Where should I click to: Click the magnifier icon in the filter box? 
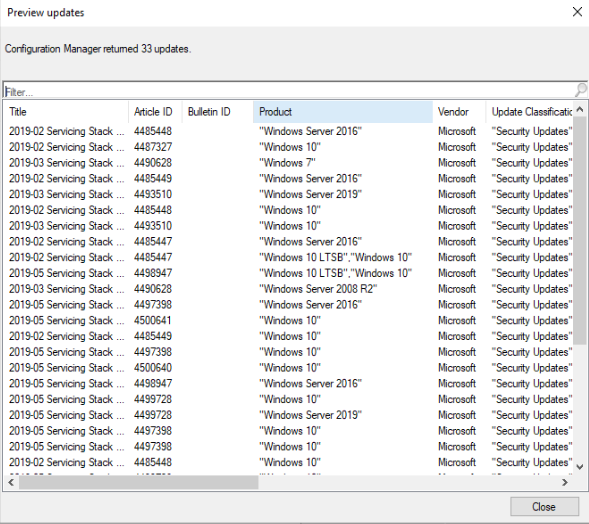[581, 91]
